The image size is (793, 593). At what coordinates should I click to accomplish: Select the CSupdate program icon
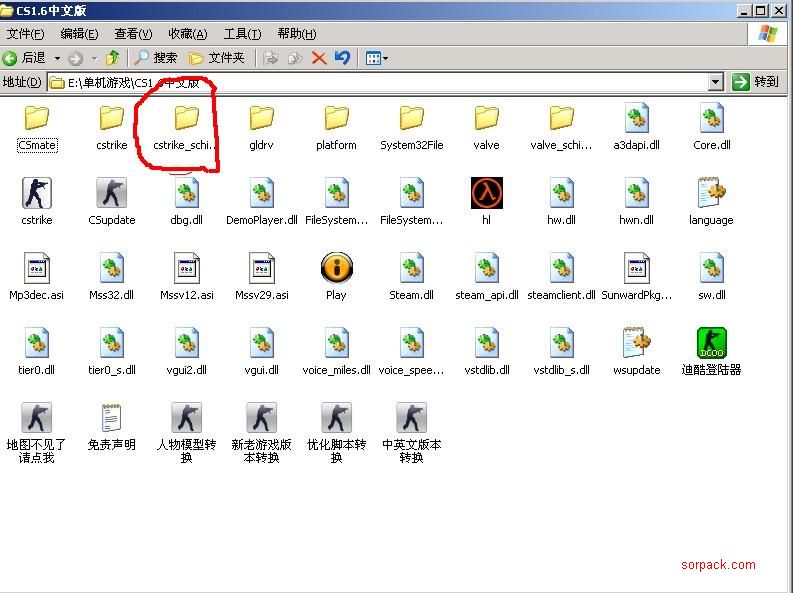(x=111, y=194)
